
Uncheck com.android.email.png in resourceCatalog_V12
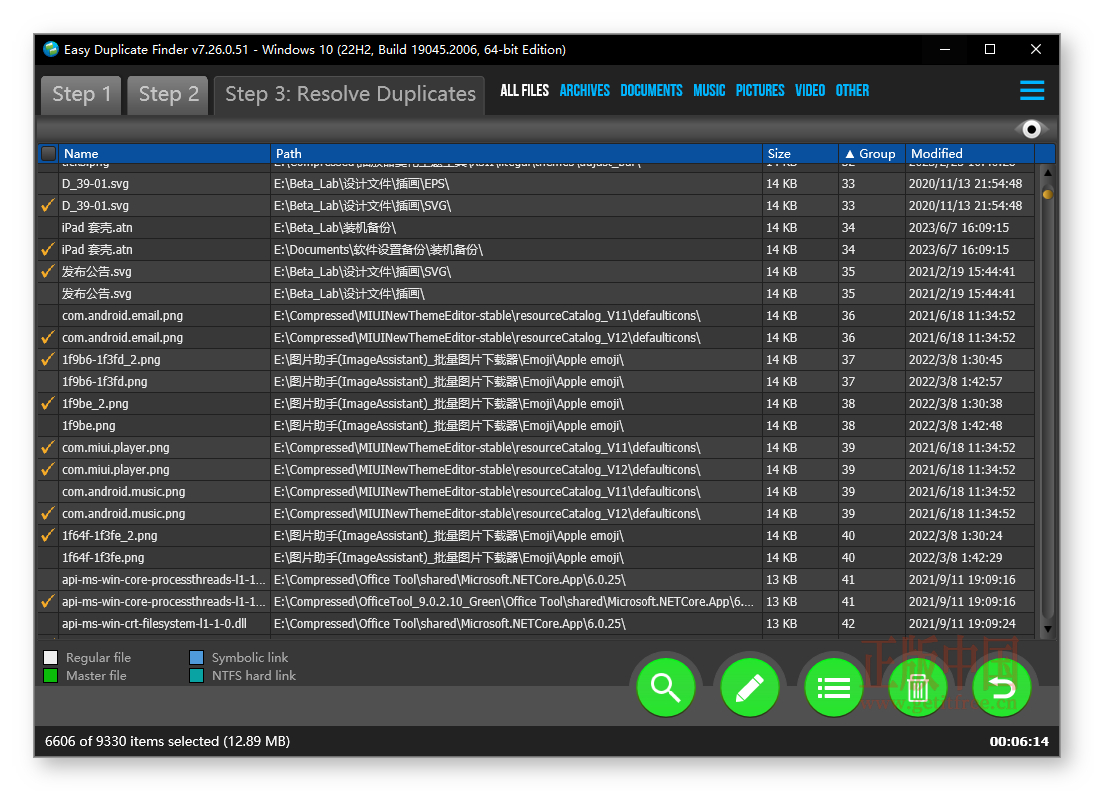pyautogui.click(x=47, y=338)
